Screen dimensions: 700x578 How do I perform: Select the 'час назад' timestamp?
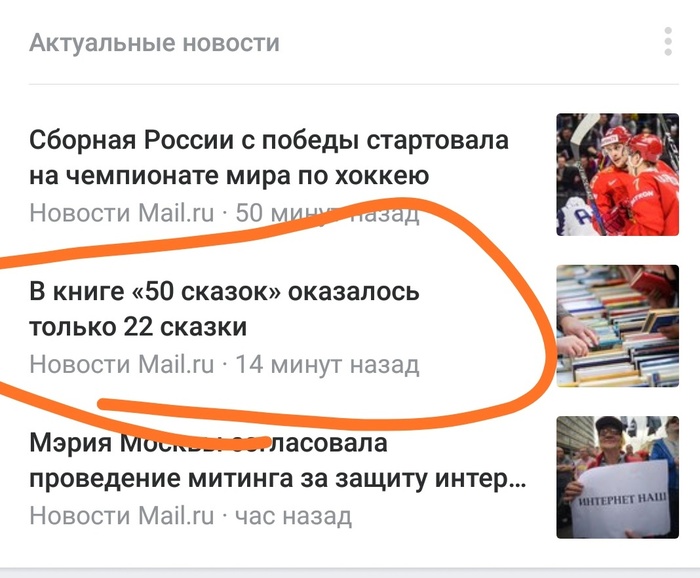(293, 516)
